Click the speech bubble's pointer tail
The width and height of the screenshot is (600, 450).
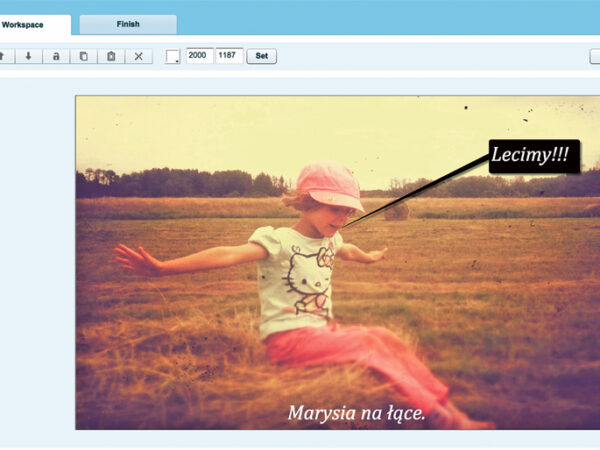420,190
